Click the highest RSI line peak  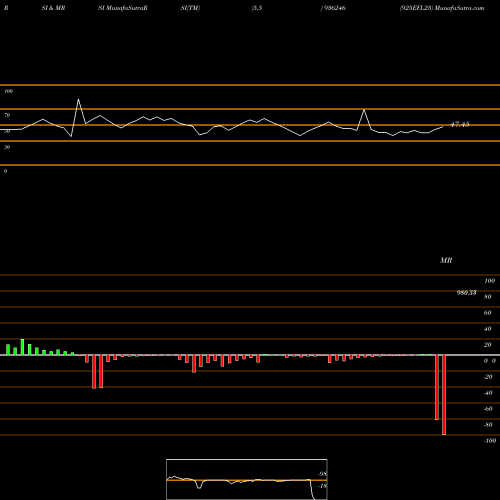click(78, 99)
